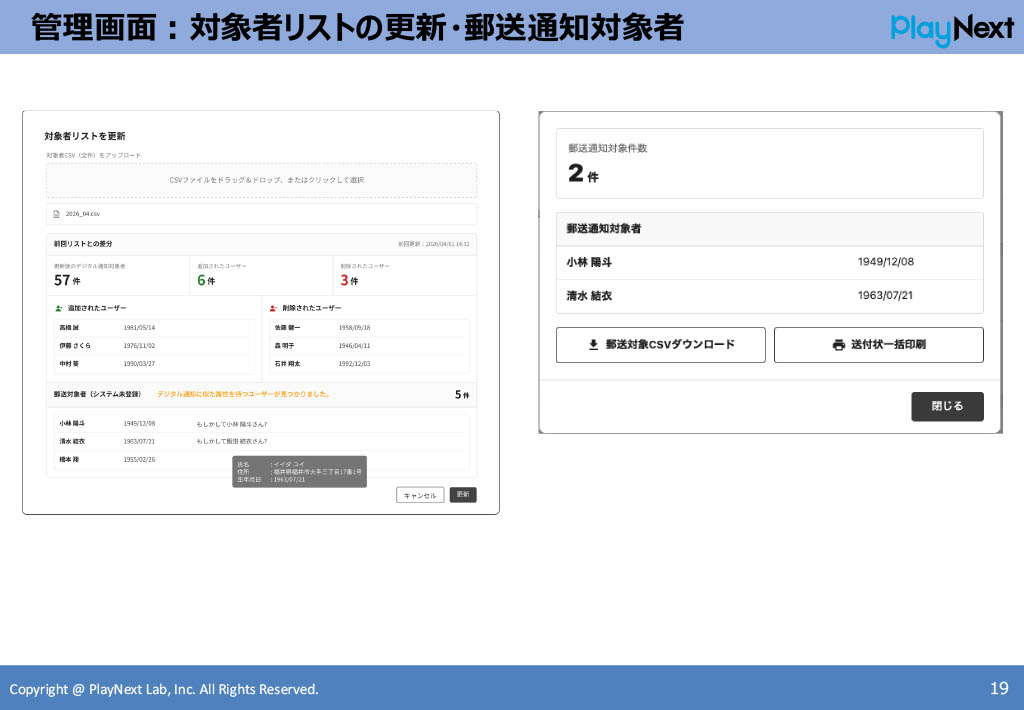Select removed user 石井 翔太

287,364
